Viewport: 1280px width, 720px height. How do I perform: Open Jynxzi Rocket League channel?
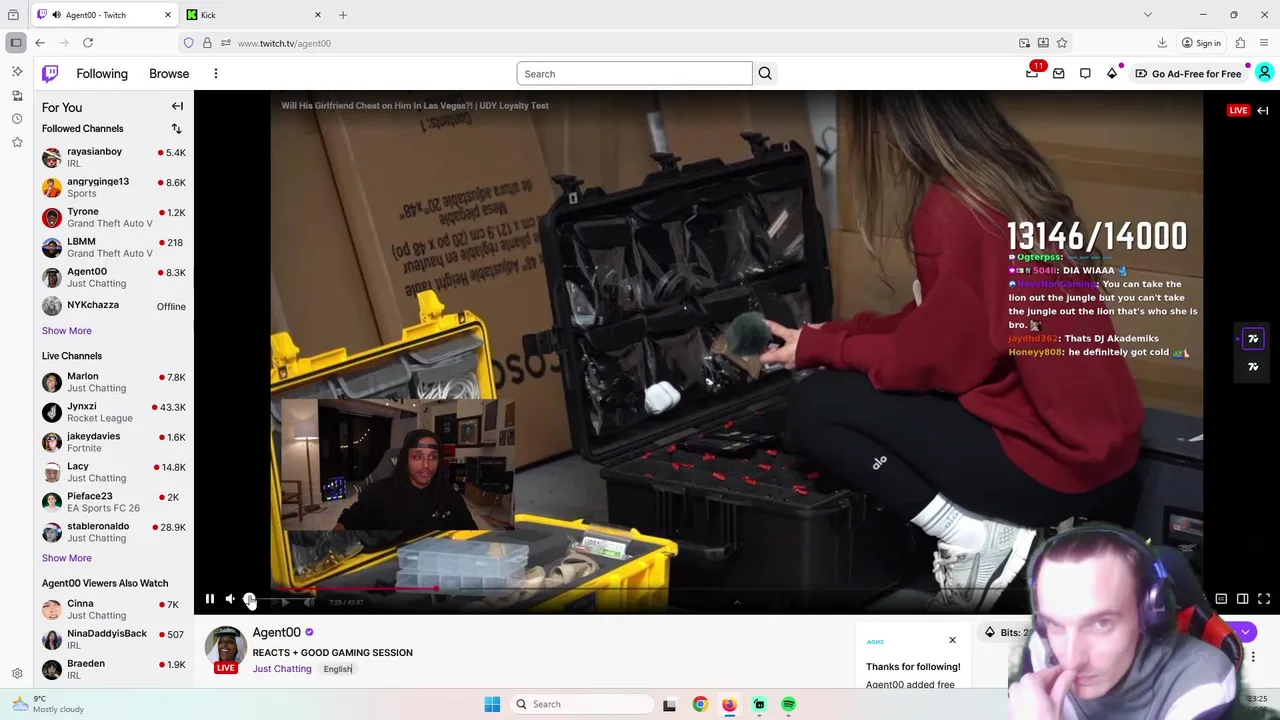point(114,412)
